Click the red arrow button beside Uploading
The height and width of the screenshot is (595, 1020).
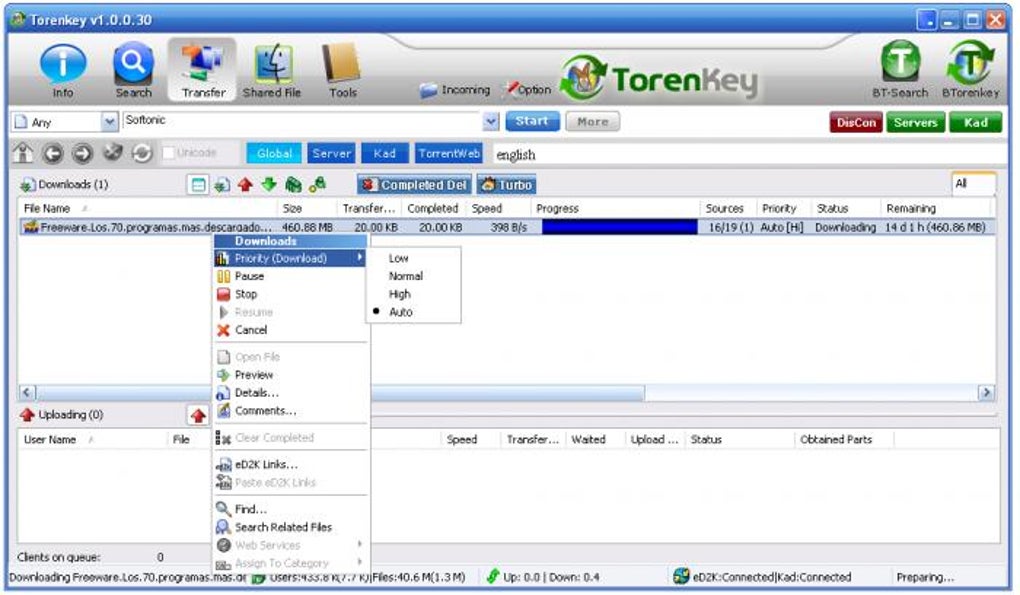pos(198,415)
